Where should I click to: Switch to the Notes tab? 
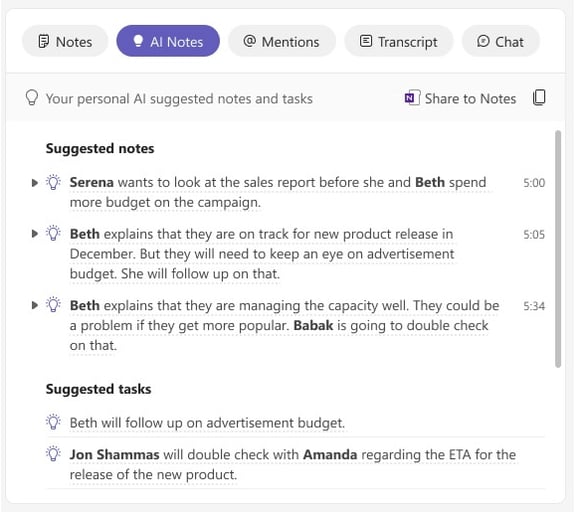(65, 42)
